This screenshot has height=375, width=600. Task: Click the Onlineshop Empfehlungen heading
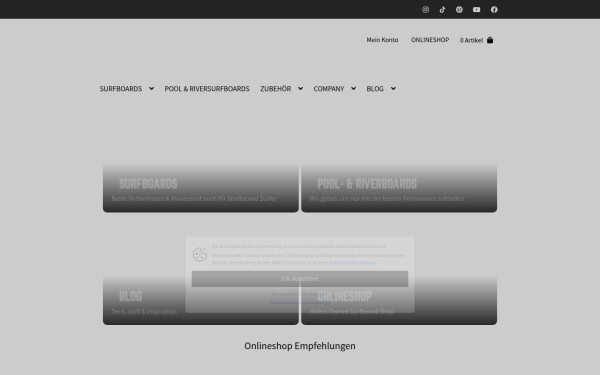(x=300, y=346)
